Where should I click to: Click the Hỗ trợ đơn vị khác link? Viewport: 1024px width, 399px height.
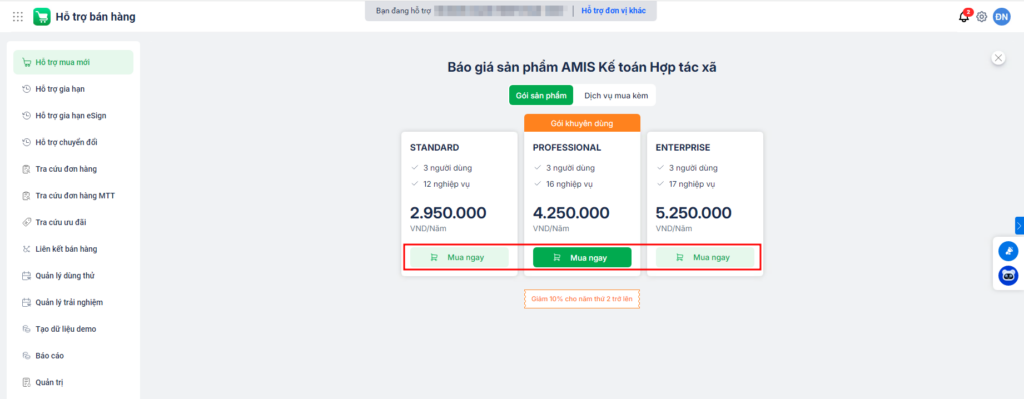(x=614, y=11)
